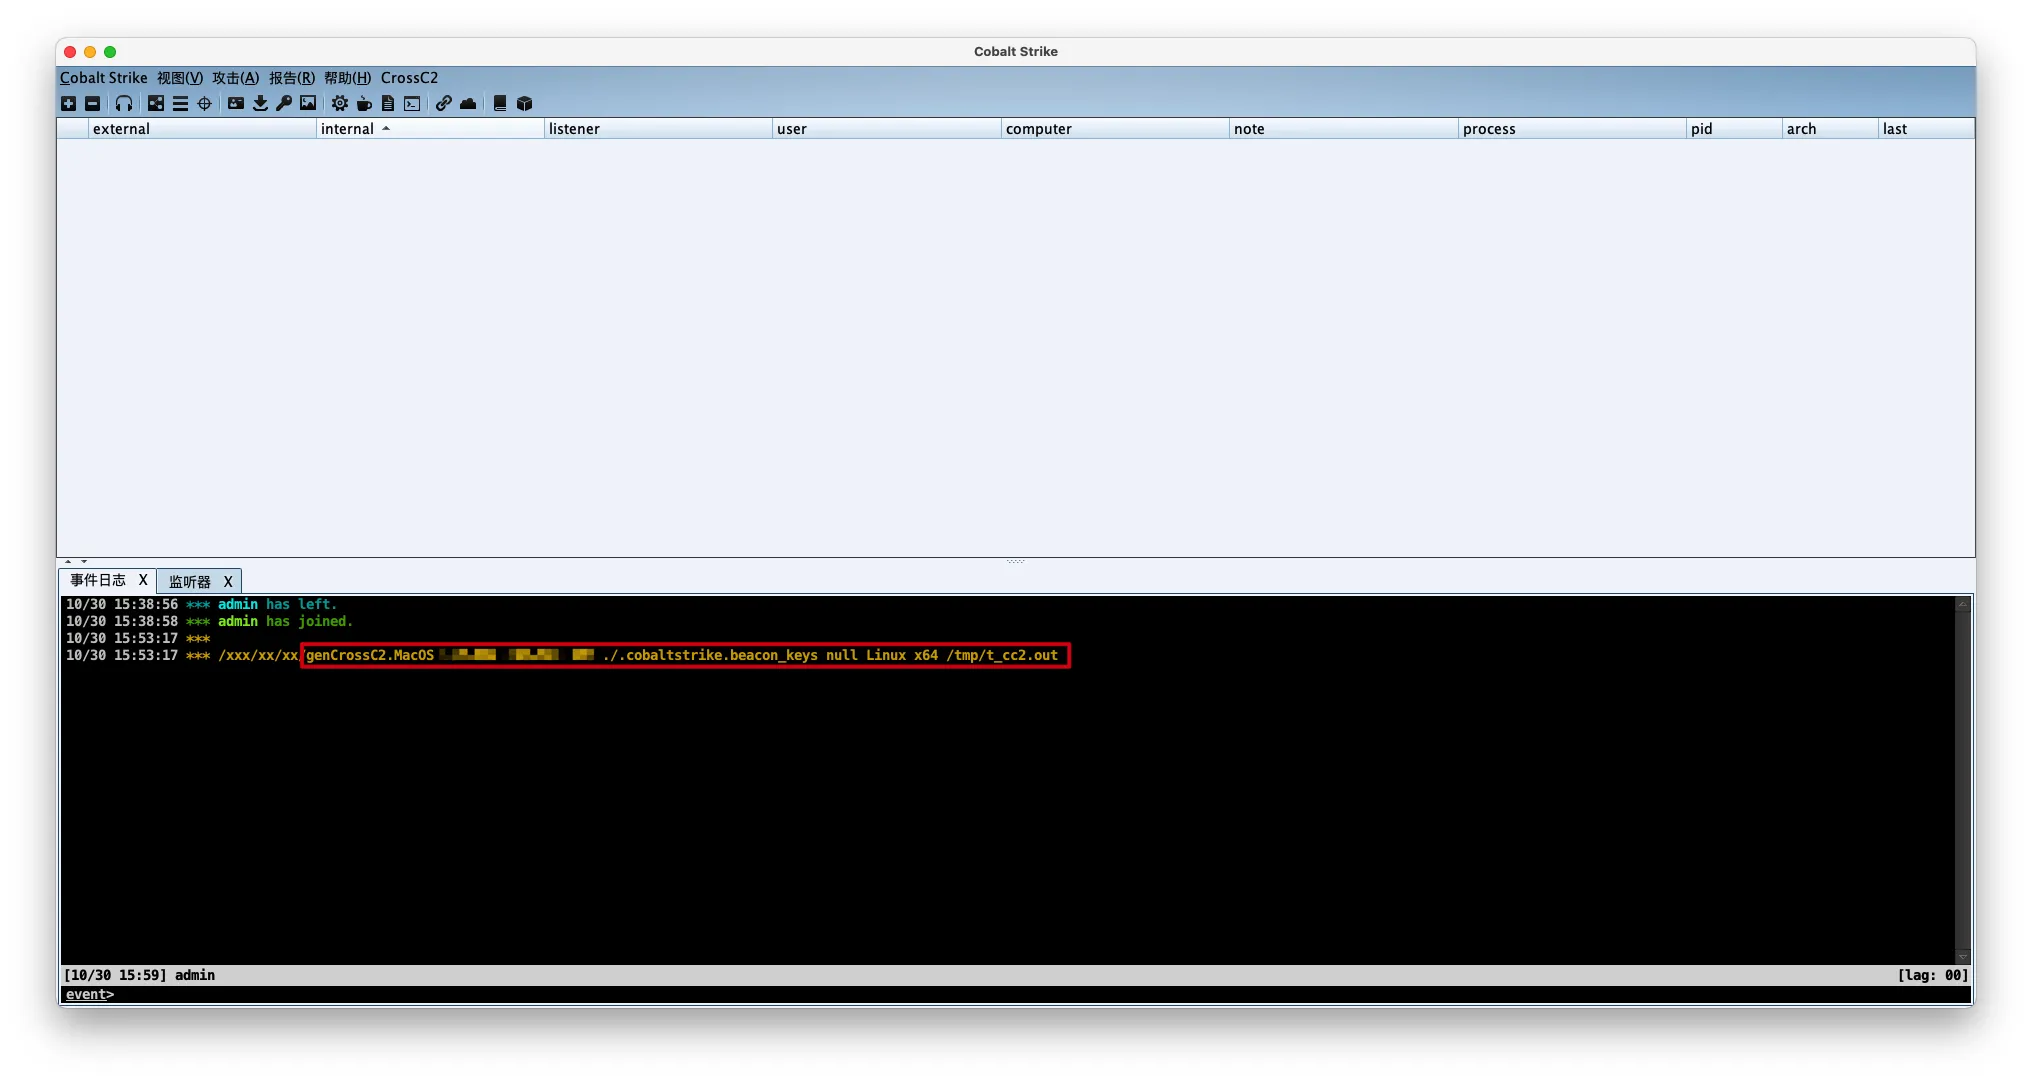Open credentials via key icon
Viewport: 2032px width, 1082px height.
click(284, 104)
